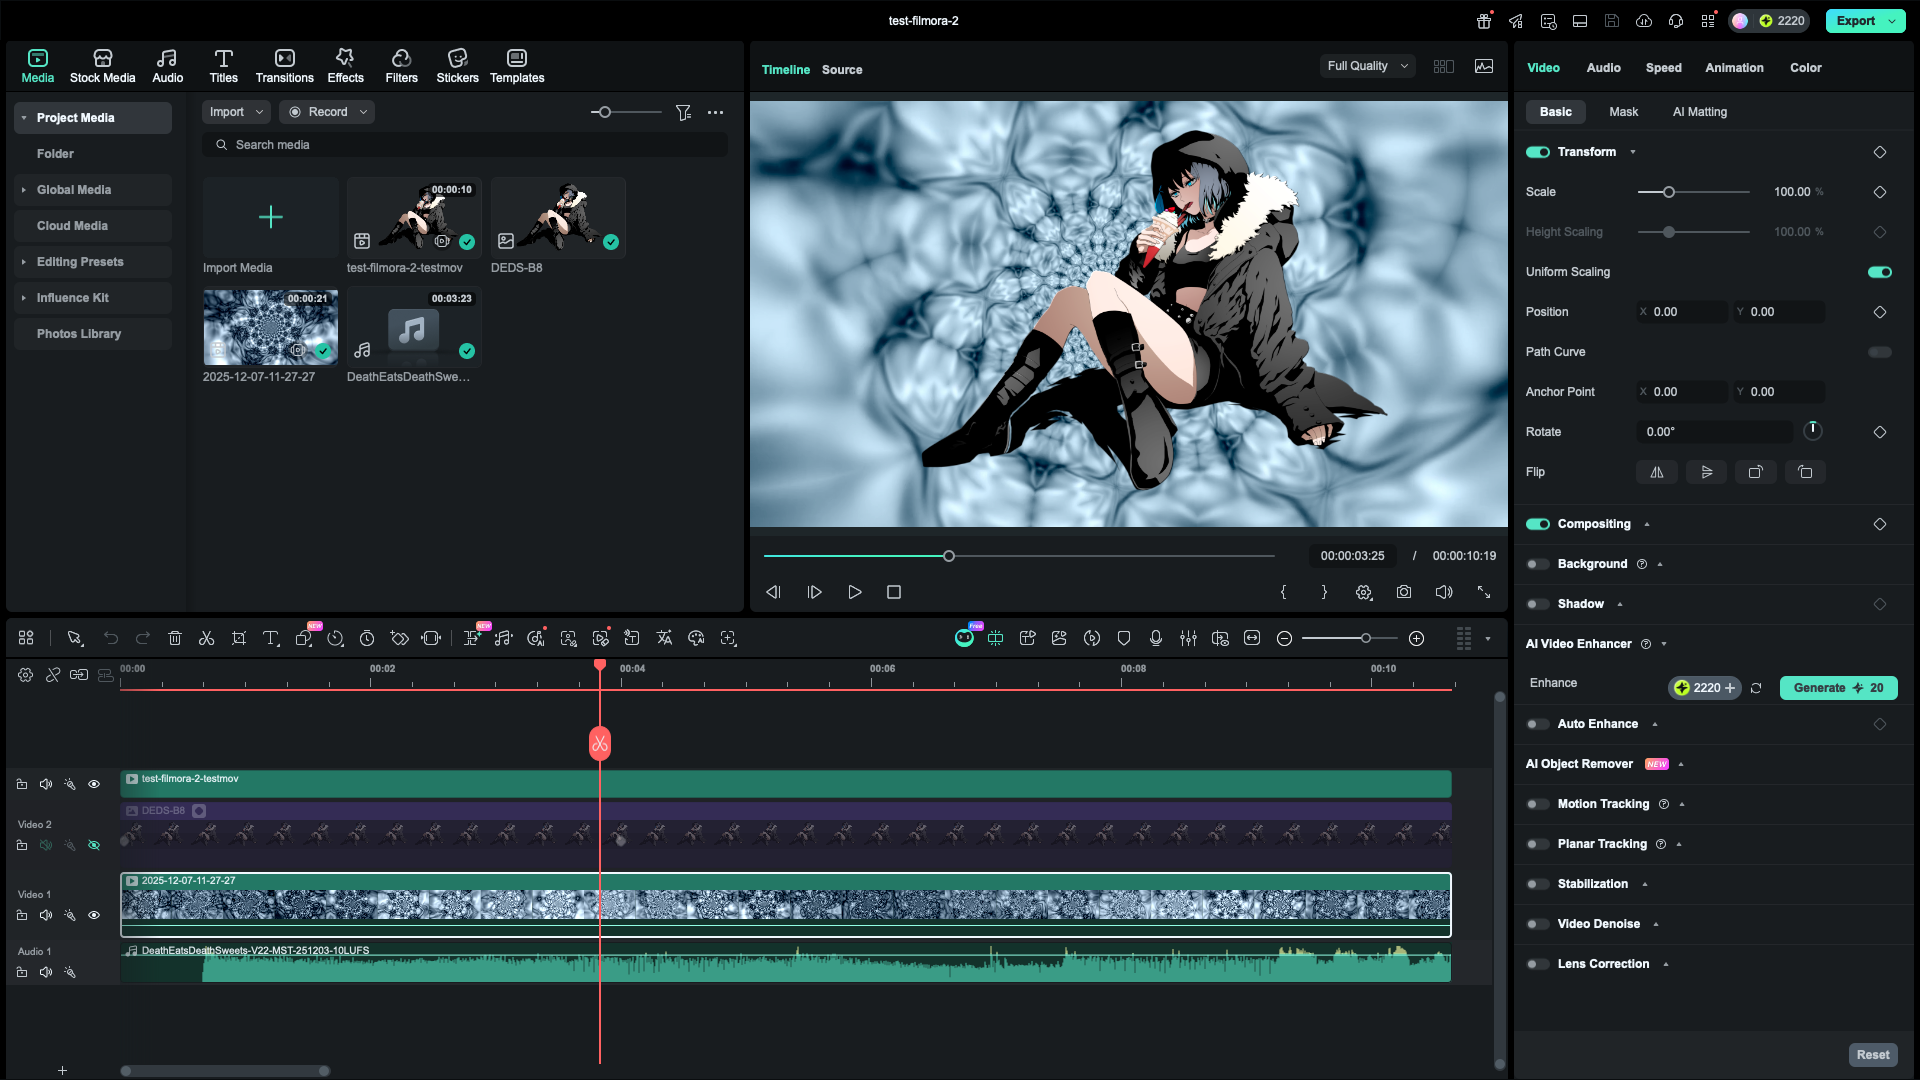The height and width of the screenshot is (1080, 1920).
Task: Click the delete trash icon
Action: coord(174,638)
